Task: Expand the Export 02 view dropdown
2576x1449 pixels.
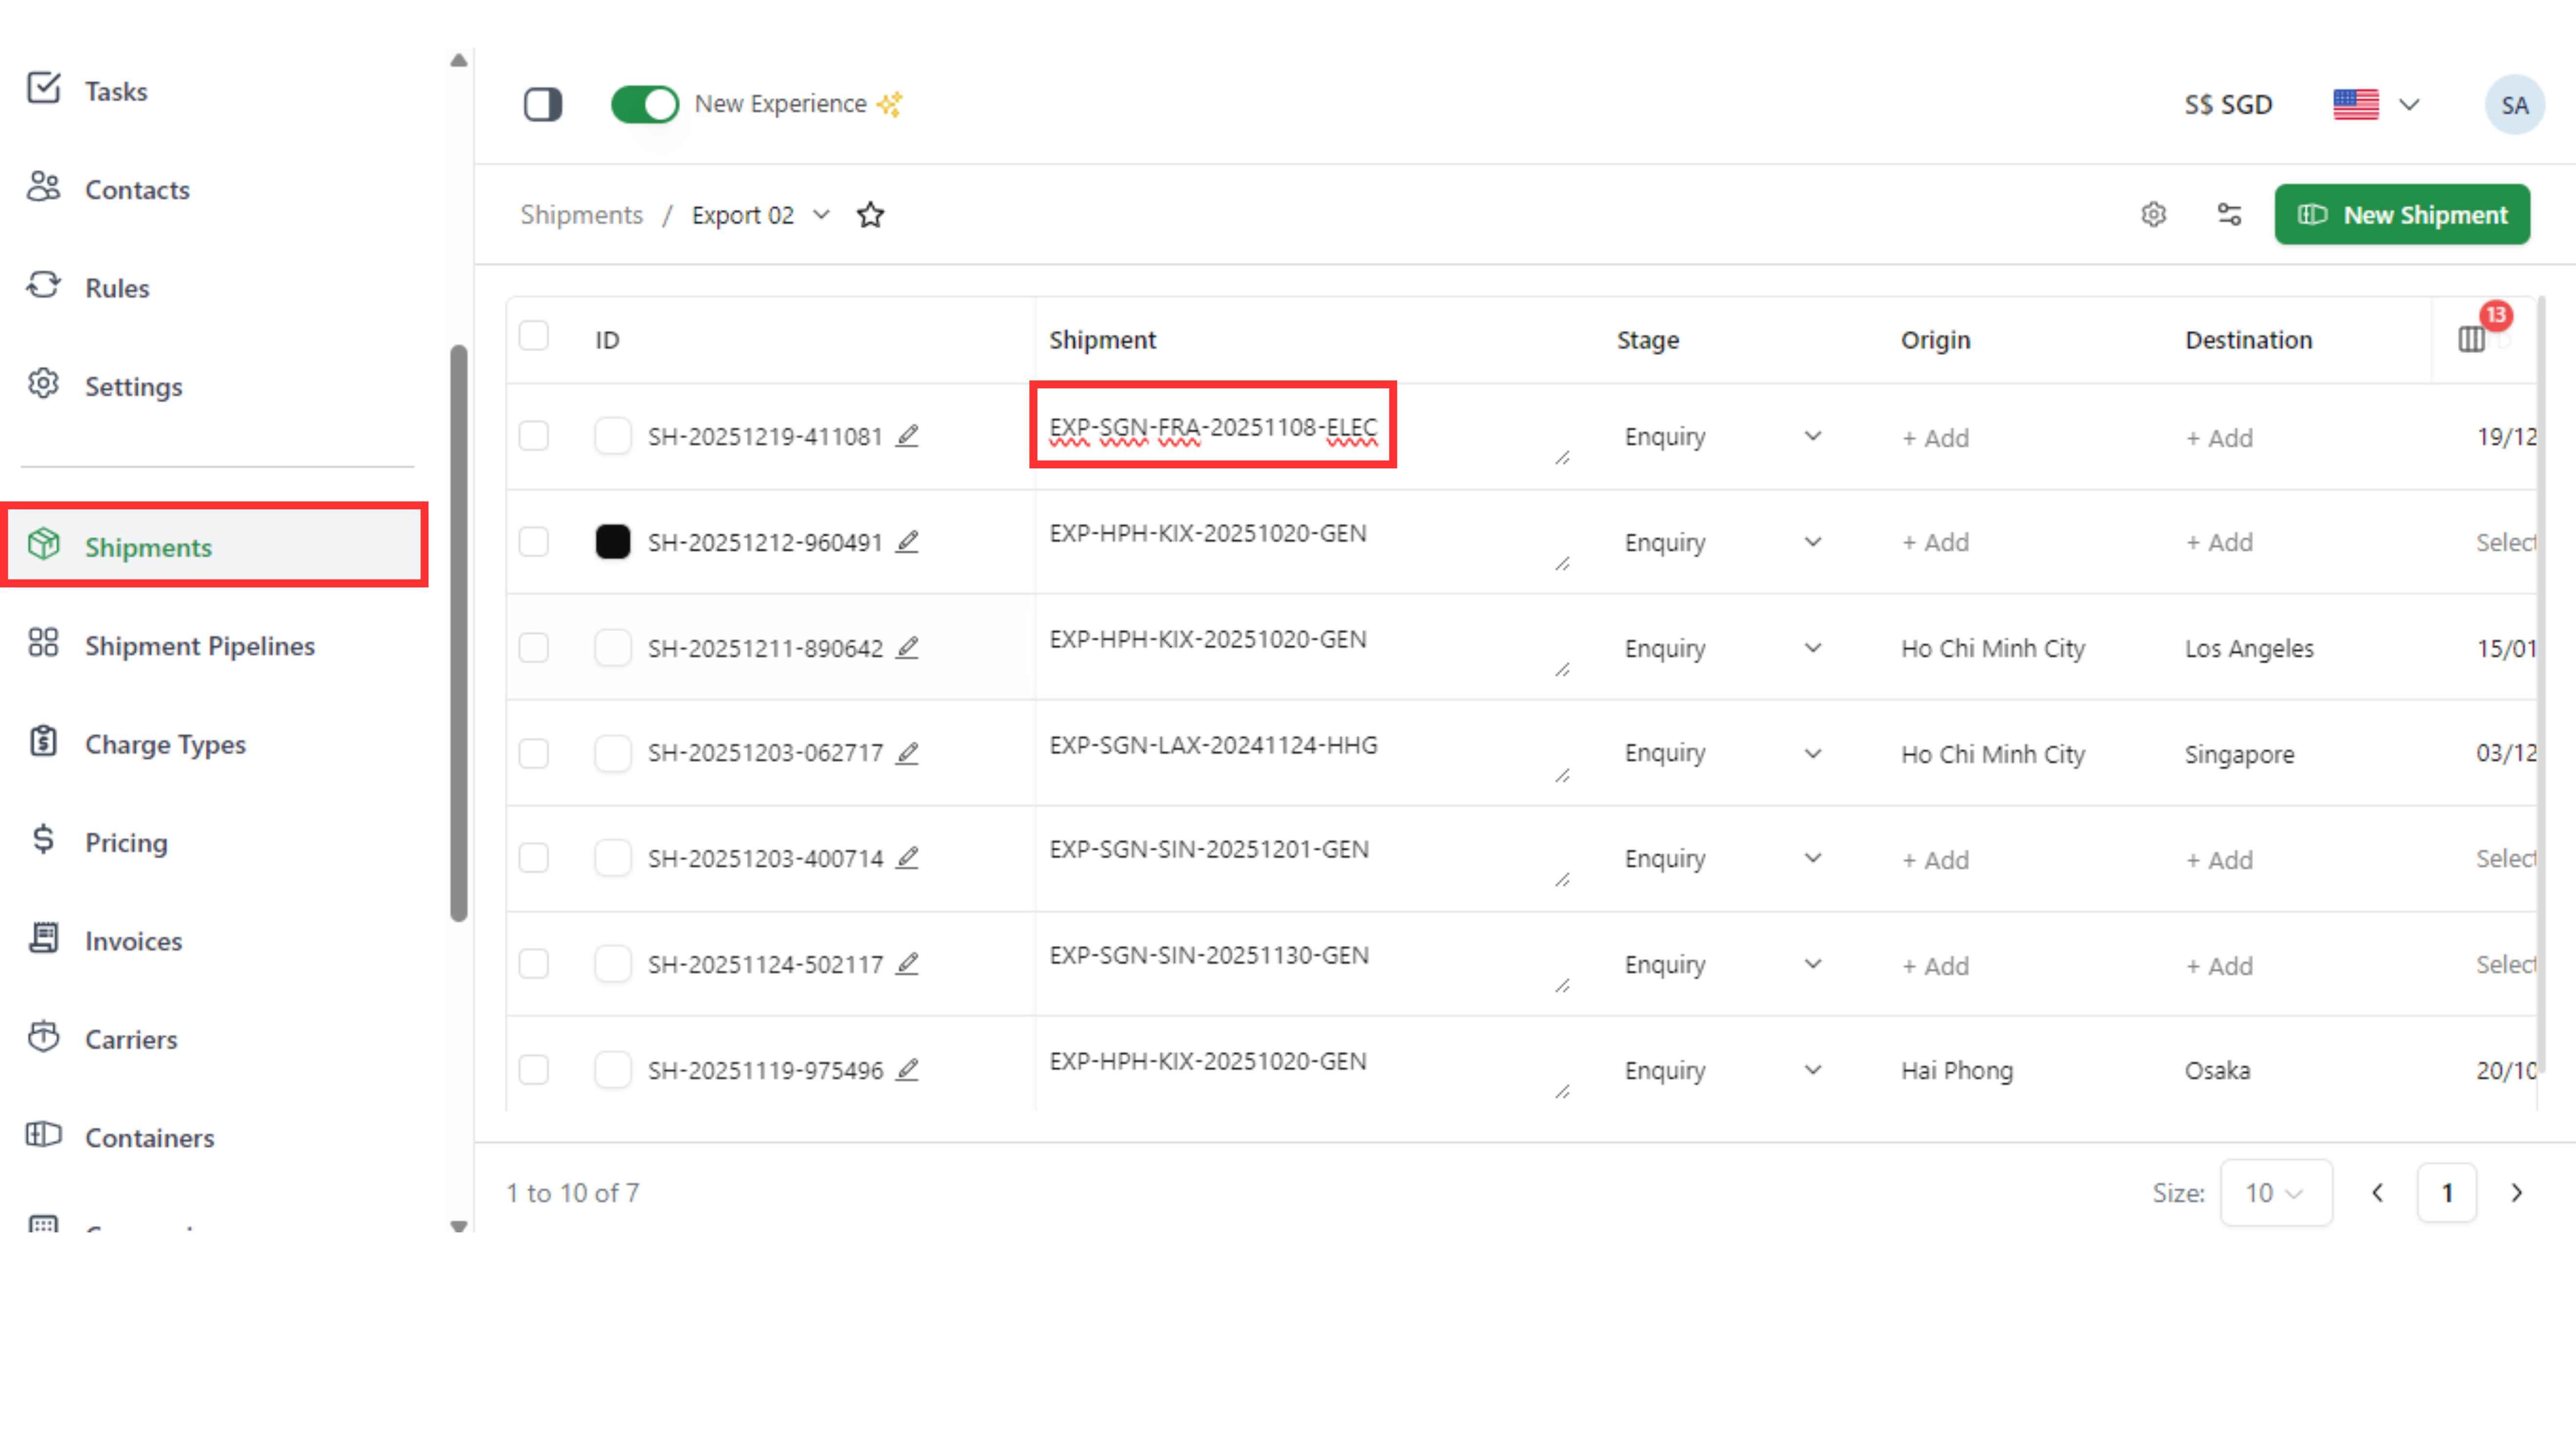Action: point(821,215)
